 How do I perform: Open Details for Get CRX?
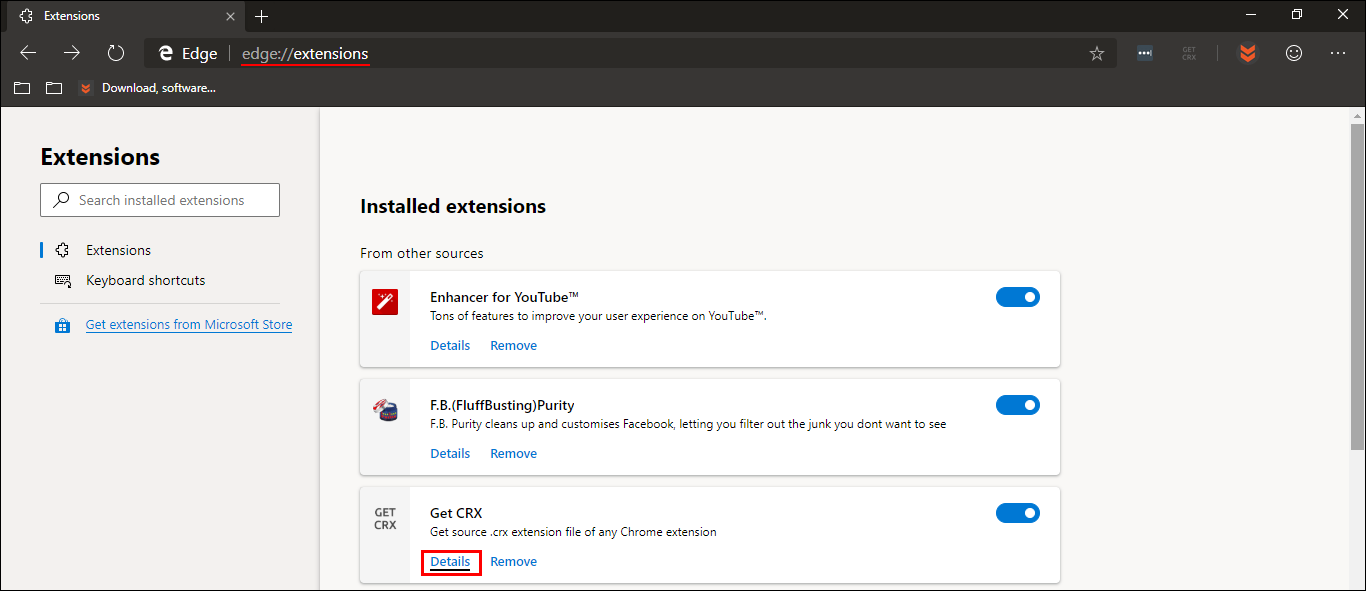tap(450, 562)
